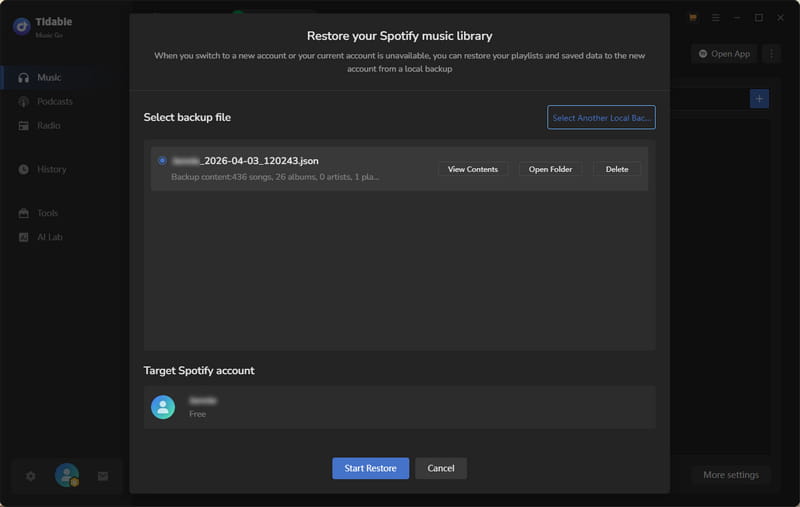Screen dimensions: 800x507
Task: Open the three-dot more options menu
Action: (x=771, y=54)
